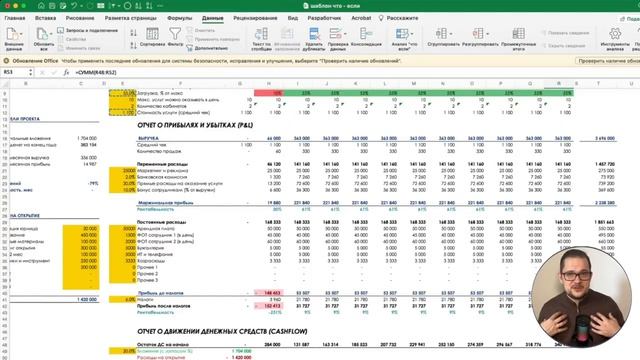Open Инструменты анализа gear icon

point(615,34)
